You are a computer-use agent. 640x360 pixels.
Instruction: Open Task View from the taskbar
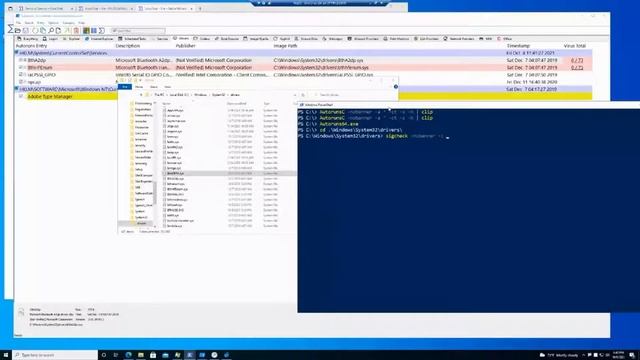click(x=116, y=355)
